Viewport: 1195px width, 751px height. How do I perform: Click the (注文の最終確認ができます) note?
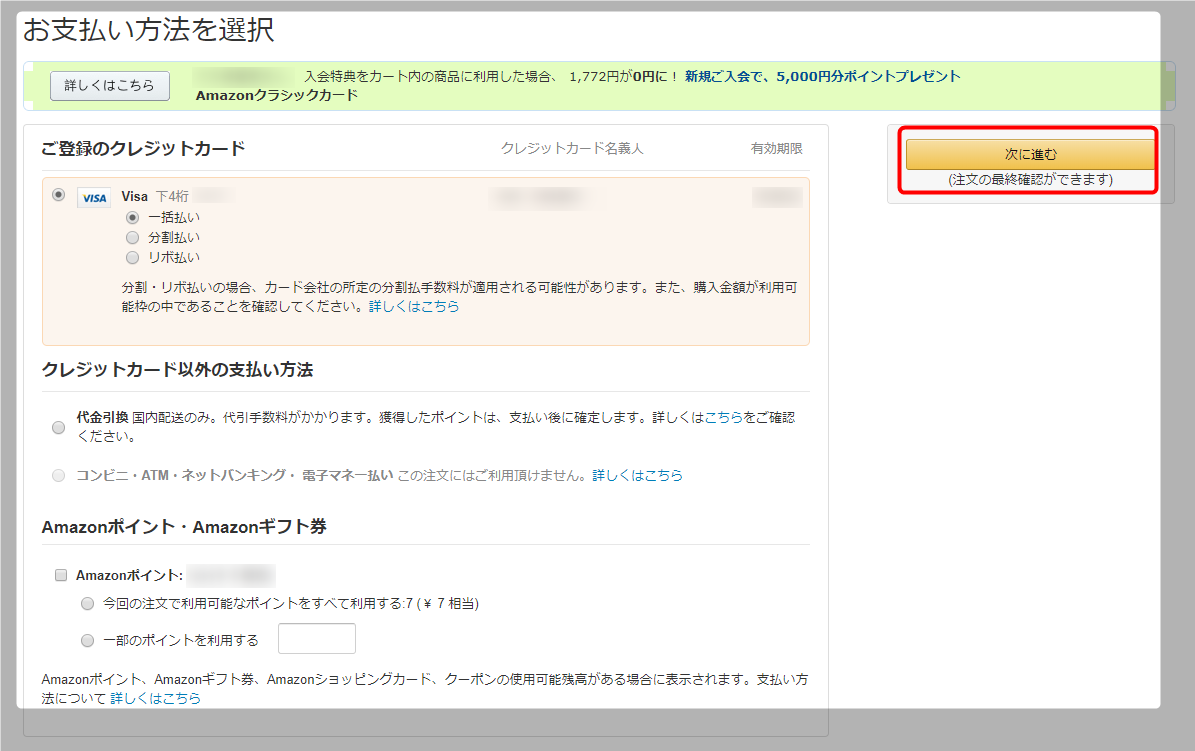click(1030, 180)
